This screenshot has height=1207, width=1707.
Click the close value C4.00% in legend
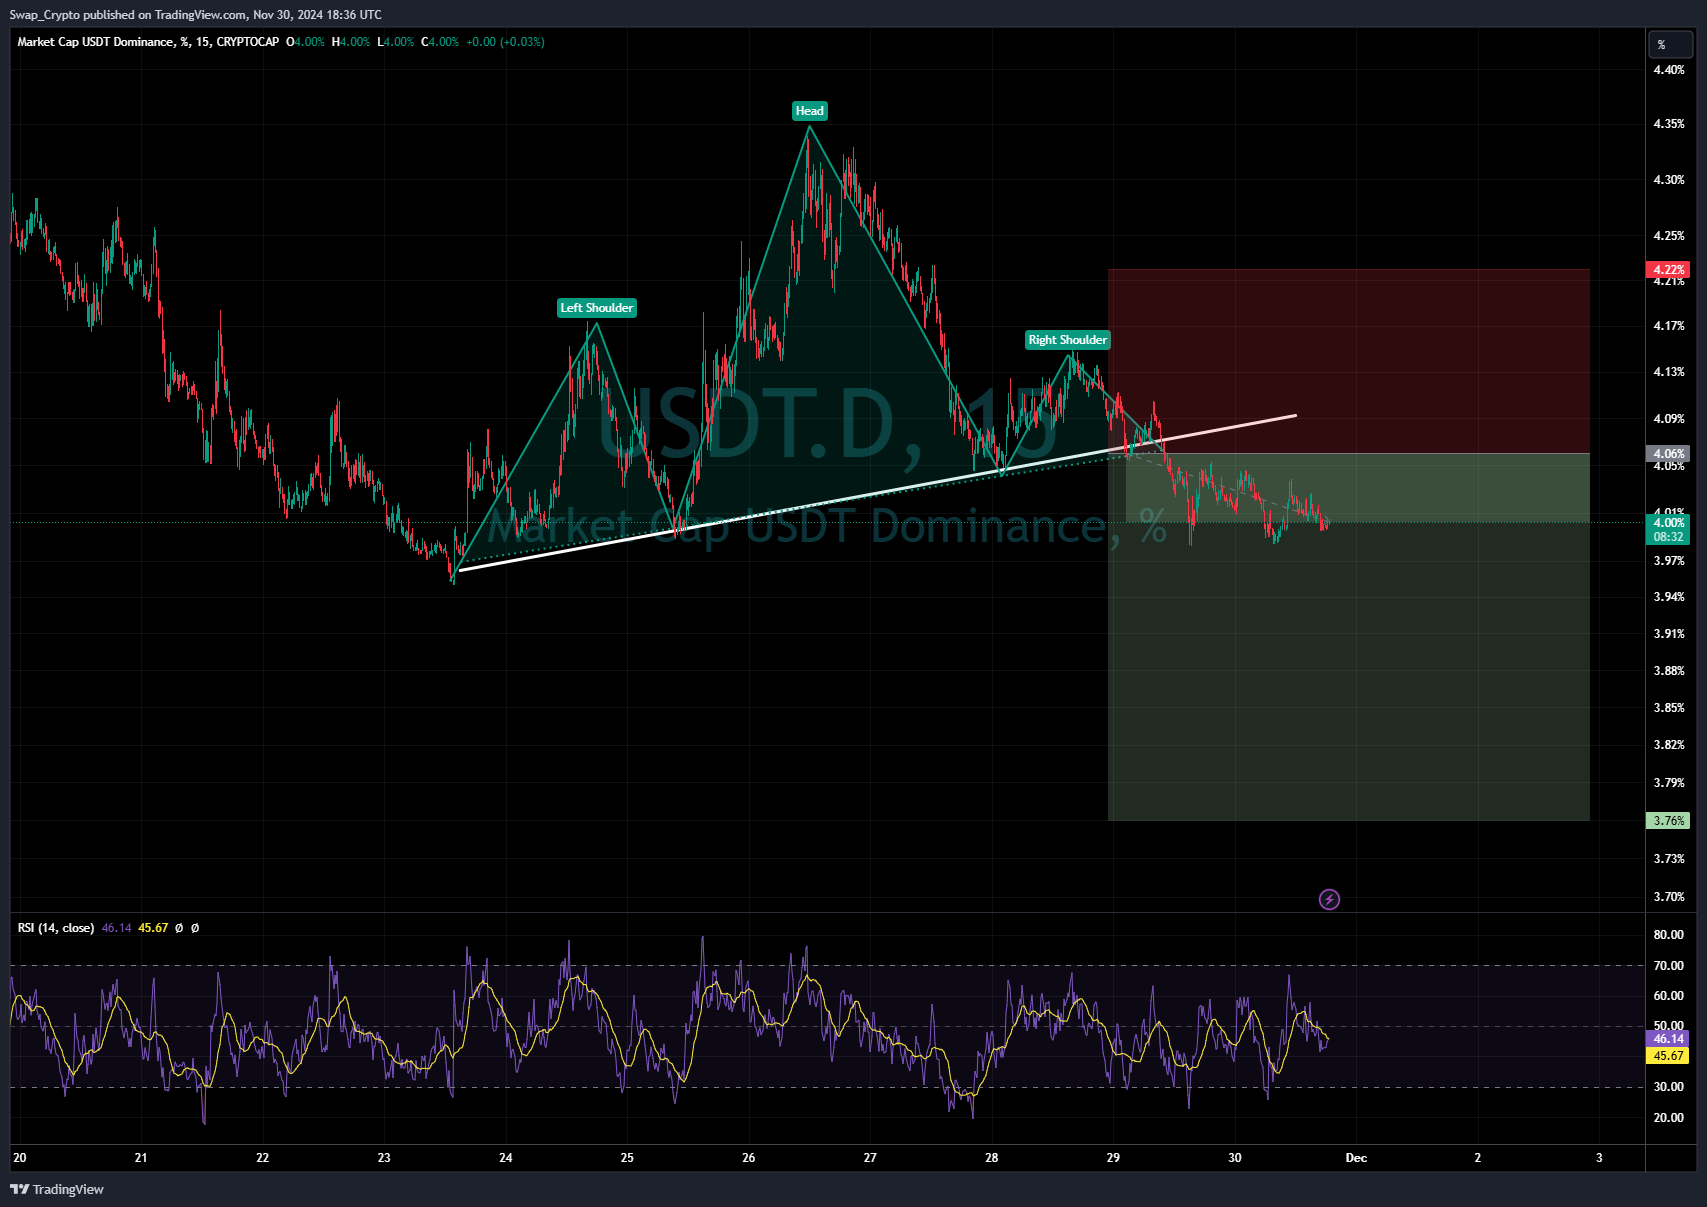coord(440,42)
